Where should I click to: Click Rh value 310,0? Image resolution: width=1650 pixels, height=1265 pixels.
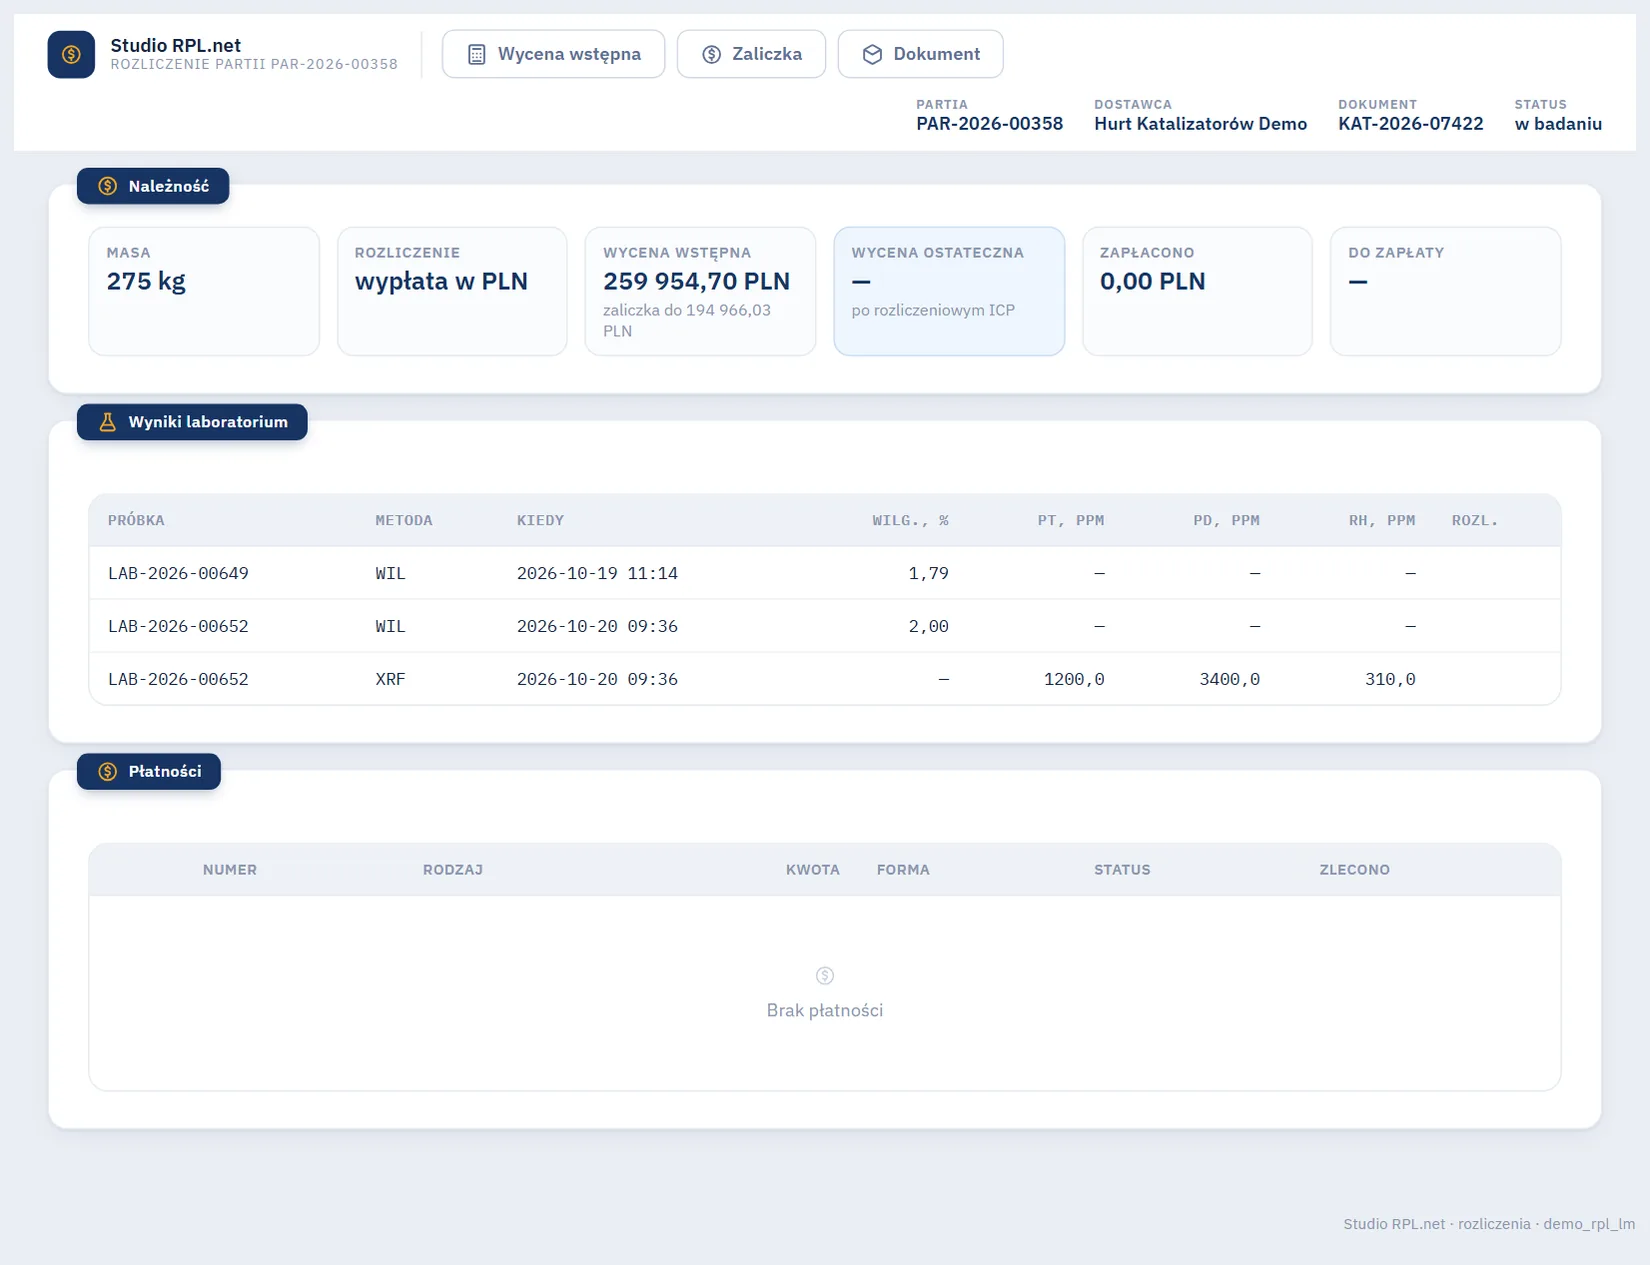tap(1390, 679)
